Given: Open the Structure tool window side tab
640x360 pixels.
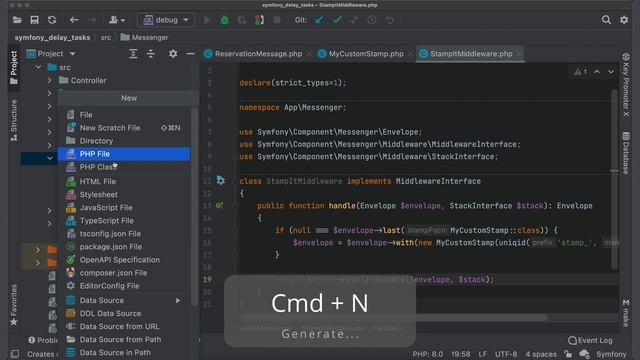Looking at the screenshot, I should pos(14,120).
